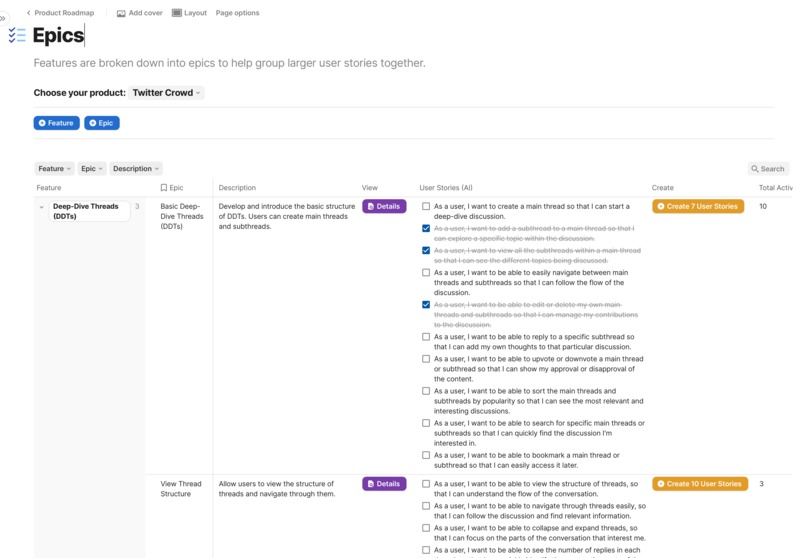The width and height of the screenshot is (806, 558).
Task: Click the Create column header
Action: (x=663, y=188)
